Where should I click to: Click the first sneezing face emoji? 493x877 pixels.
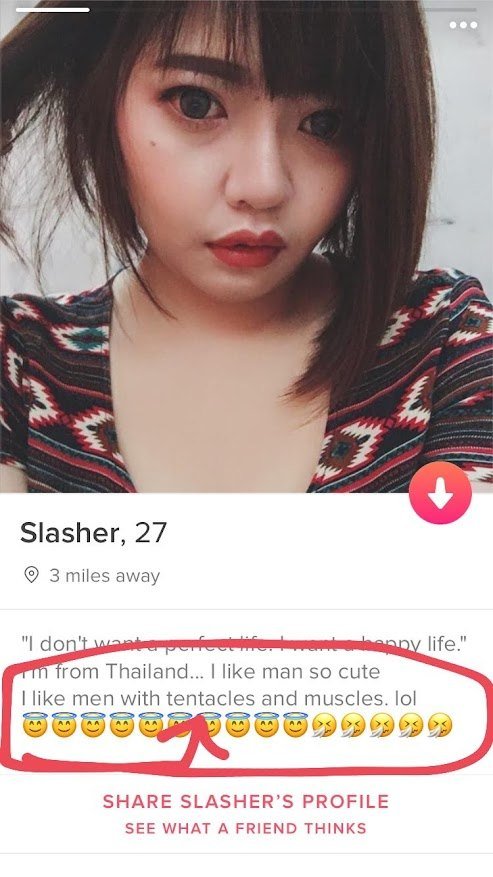point(324,725)
